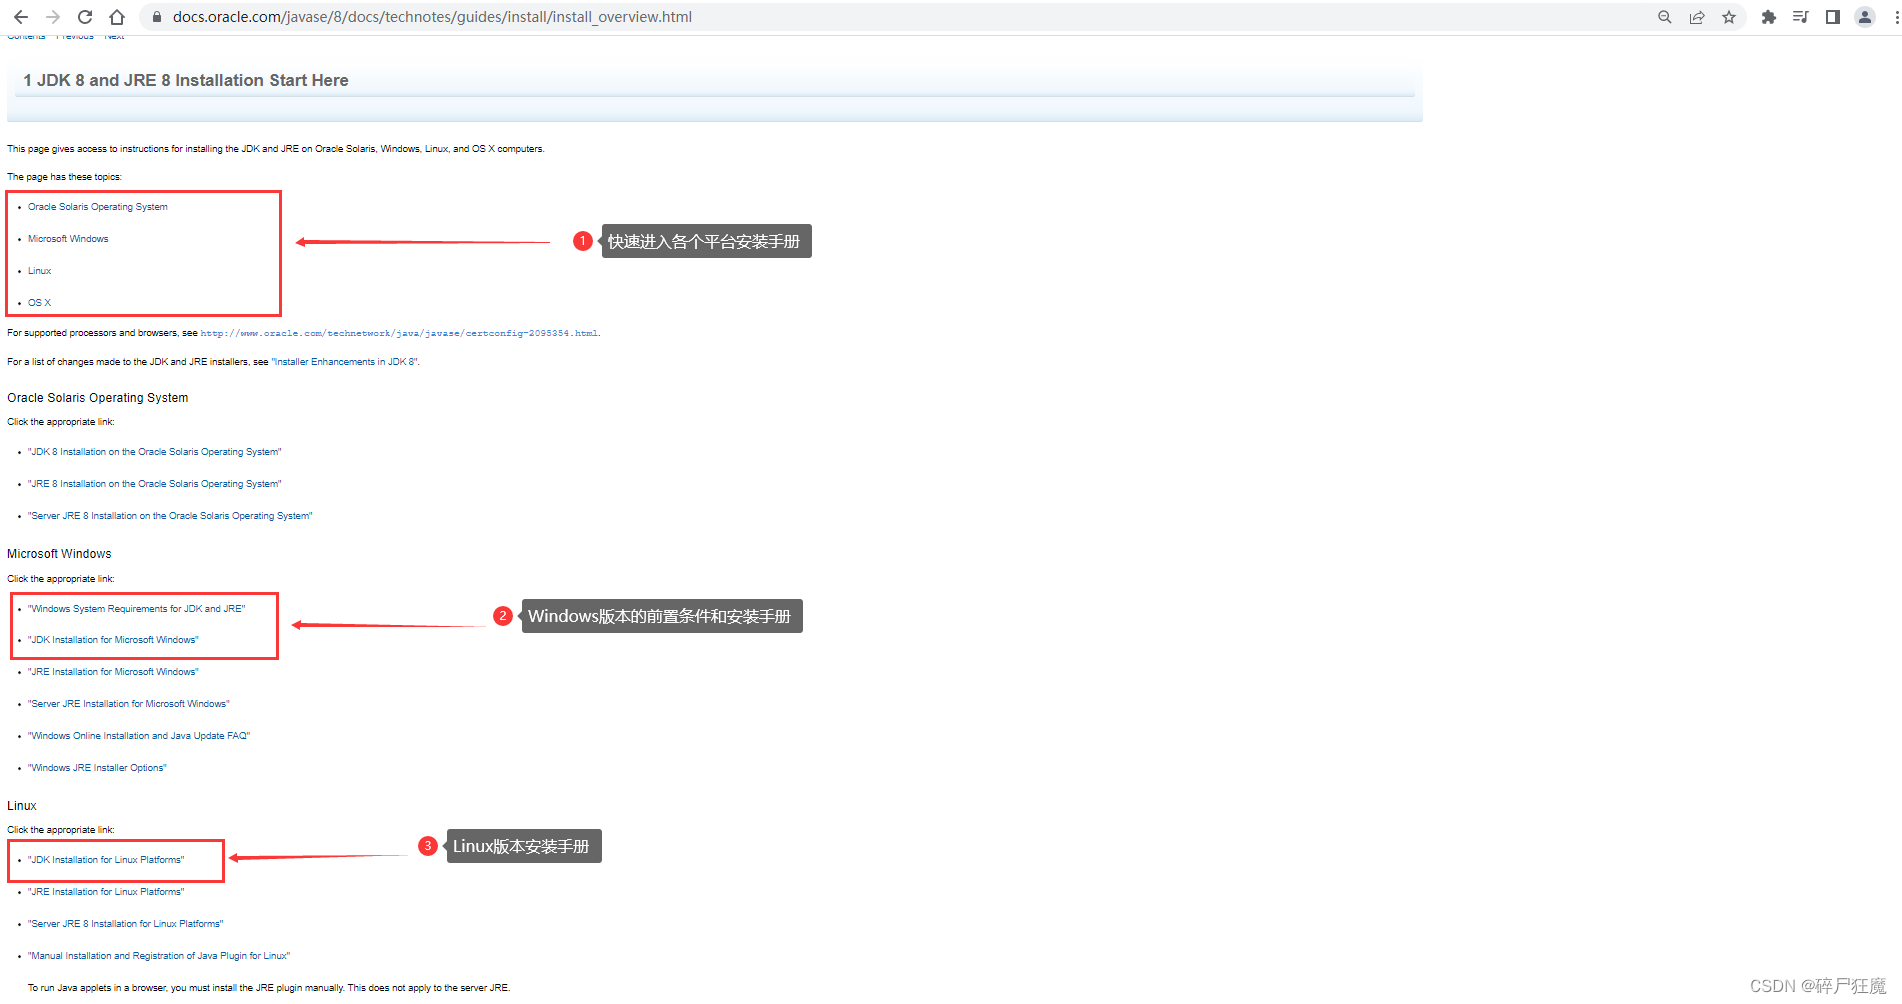Select the Linux section heading

[22, 806]
